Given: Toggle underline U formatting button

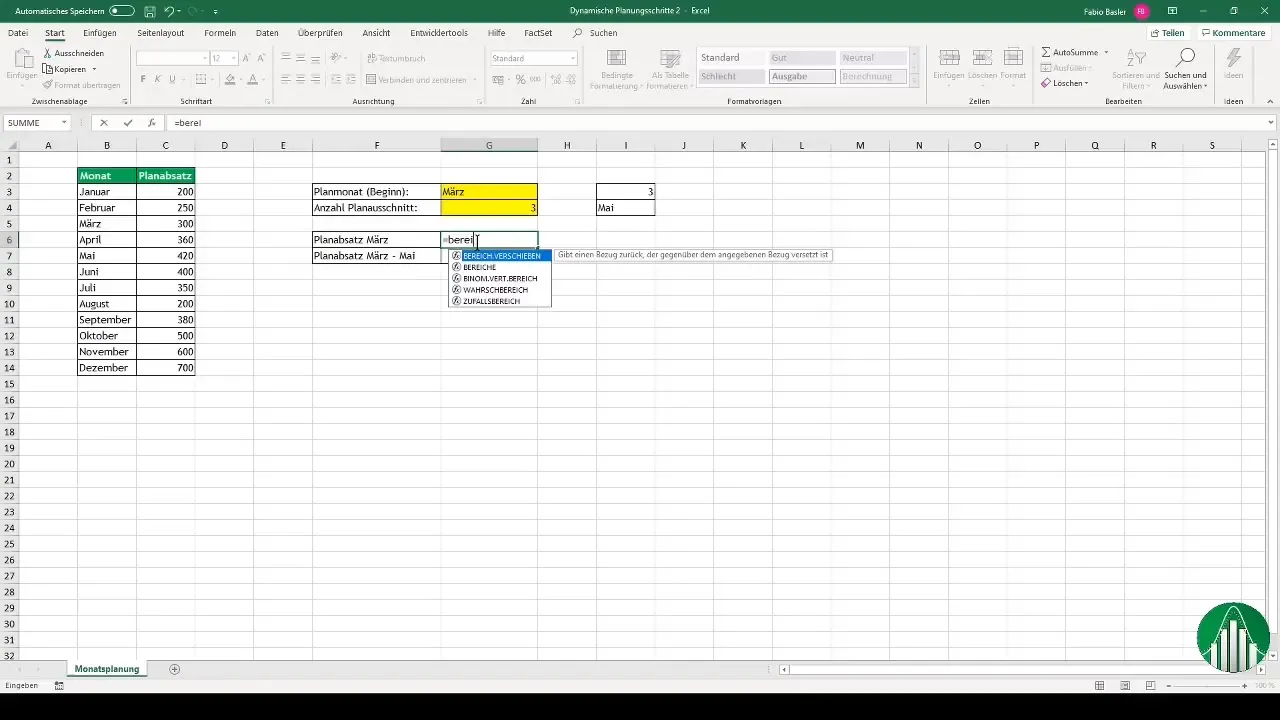Looking at the screenshot, I should pos(173,79).
